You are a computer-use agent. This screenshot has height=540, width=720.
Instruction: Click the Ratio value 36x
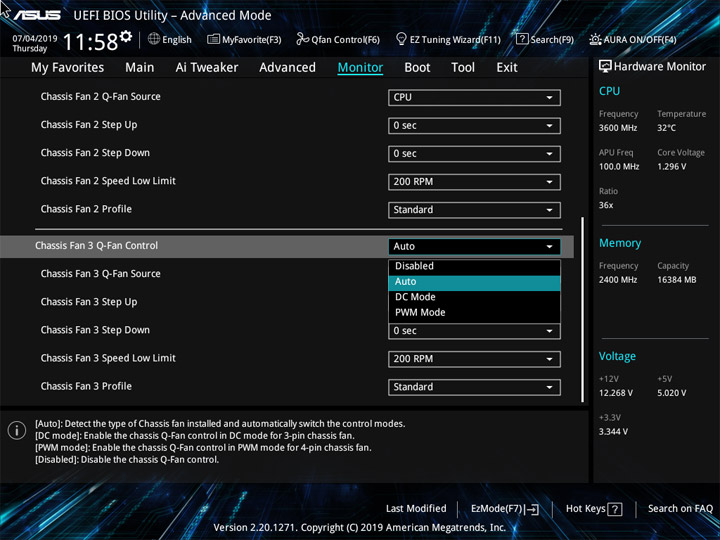tap(606, 205)
